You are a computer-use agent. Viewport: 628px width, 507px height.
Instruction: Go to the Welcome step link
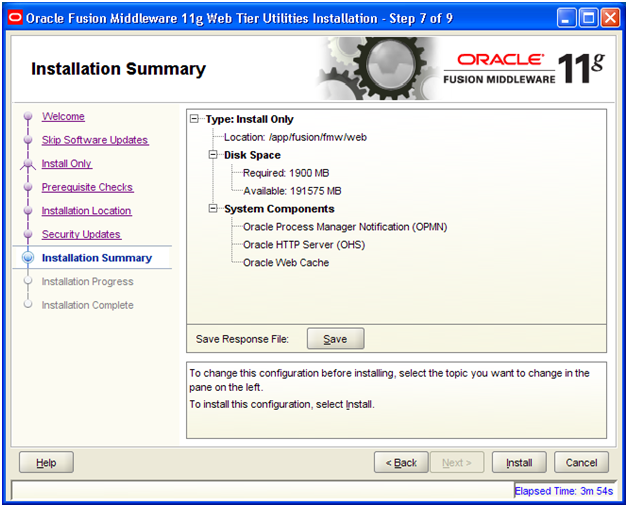click(x=63, y=117)
